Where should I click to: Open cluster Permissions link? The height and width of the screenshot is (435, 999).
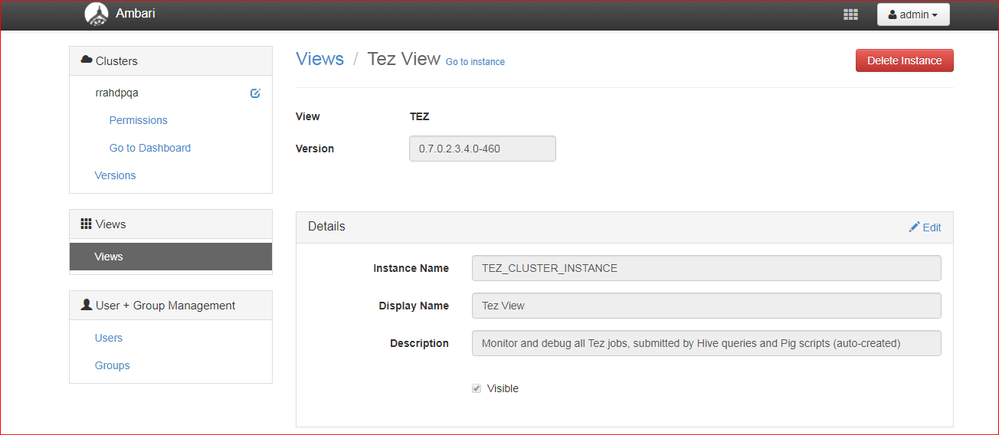[x=138, y=120]
